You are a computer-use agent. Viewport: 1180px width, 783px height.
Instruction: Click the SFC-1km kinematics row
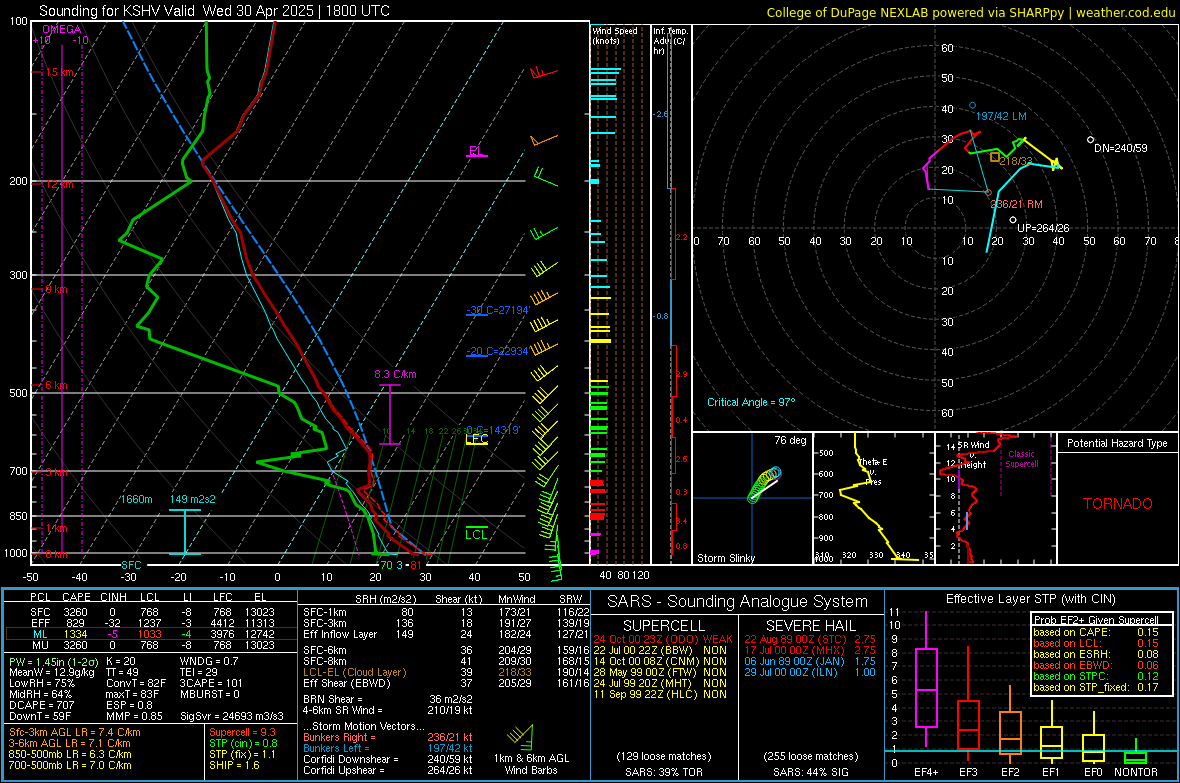446,612
